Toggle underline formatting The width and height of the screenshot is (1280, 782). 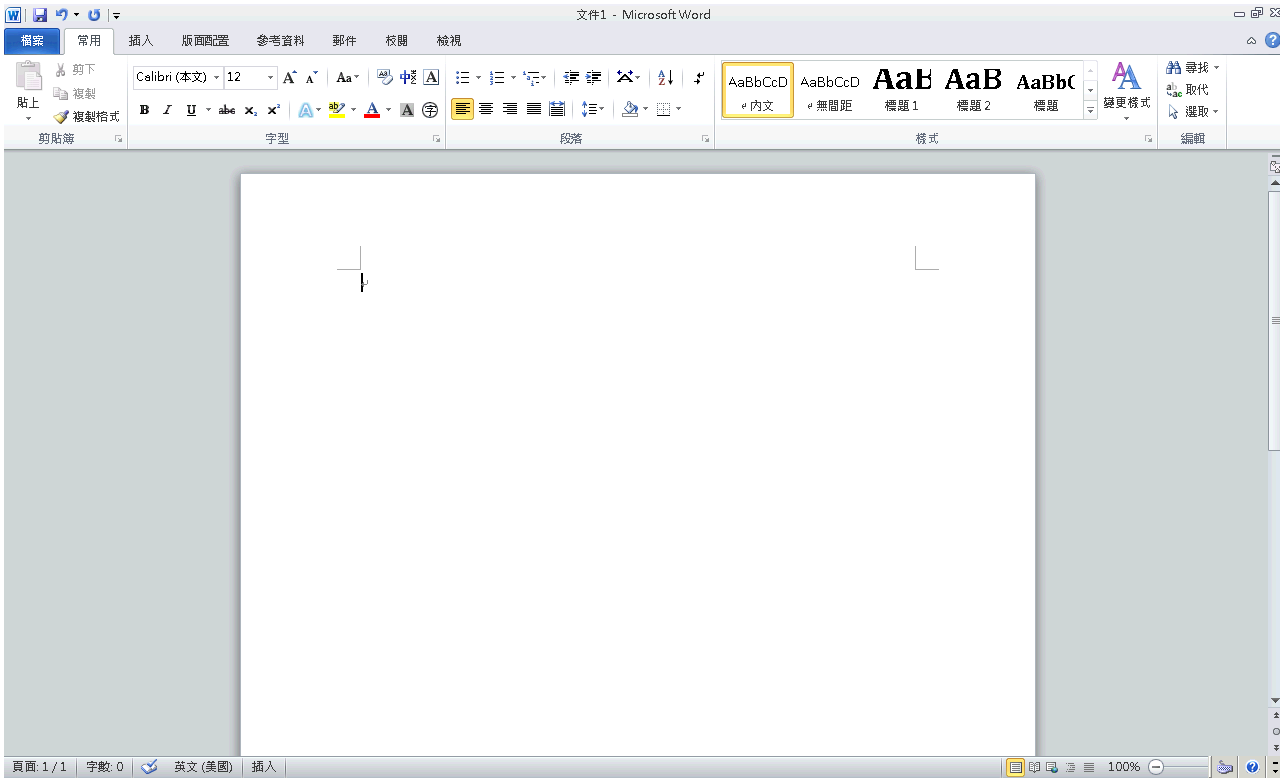pos(191,110)
